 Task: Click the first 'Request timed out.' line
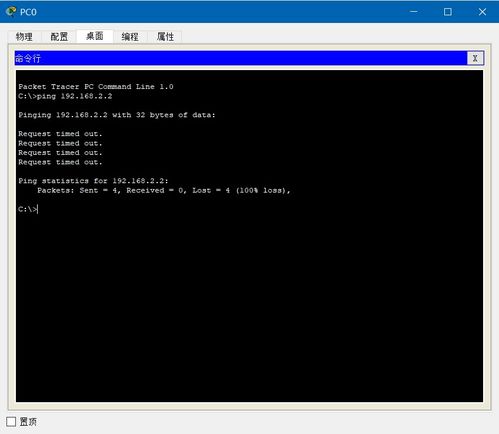tap(60, 134)
